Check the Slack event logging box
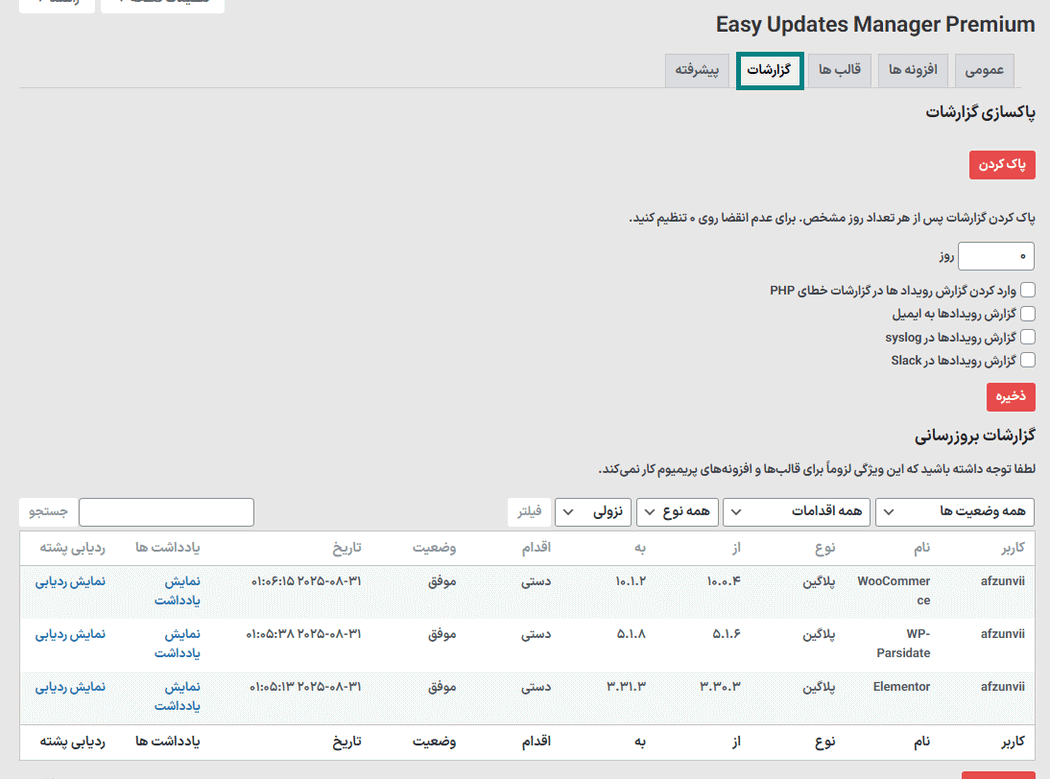1050x779 pixels. (x=1028, y=360)
